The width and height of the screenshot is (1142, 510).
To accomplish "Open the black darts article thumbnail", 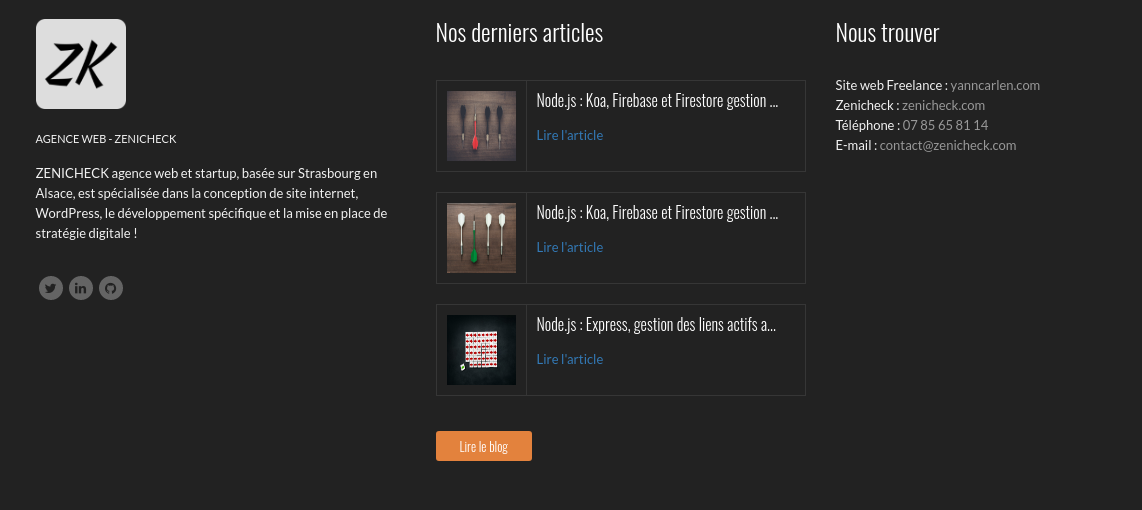I will [x=481, y=126].
